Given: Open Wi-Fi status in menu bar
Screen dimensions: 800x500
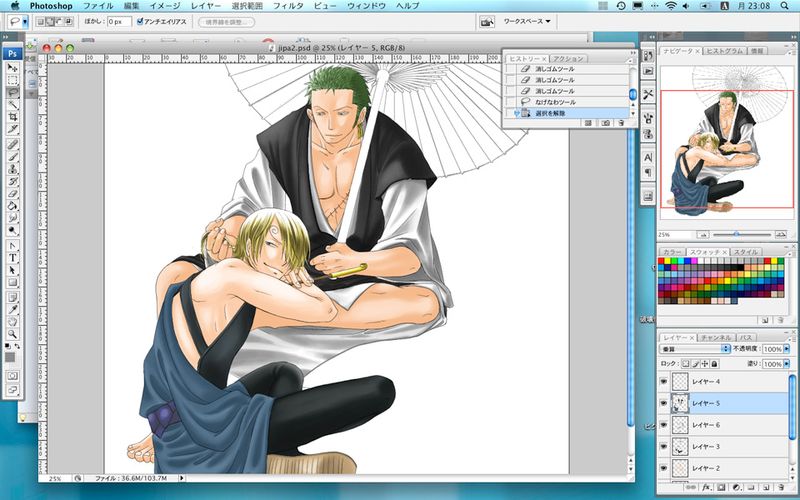Looking at the screenshot, I should pyautogui.click(x=671, y=6).
